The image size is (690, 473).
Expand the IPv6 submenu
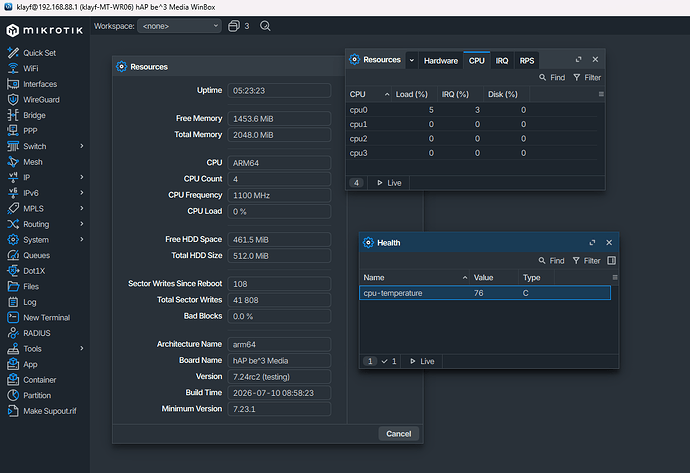(x=82, y=193)
